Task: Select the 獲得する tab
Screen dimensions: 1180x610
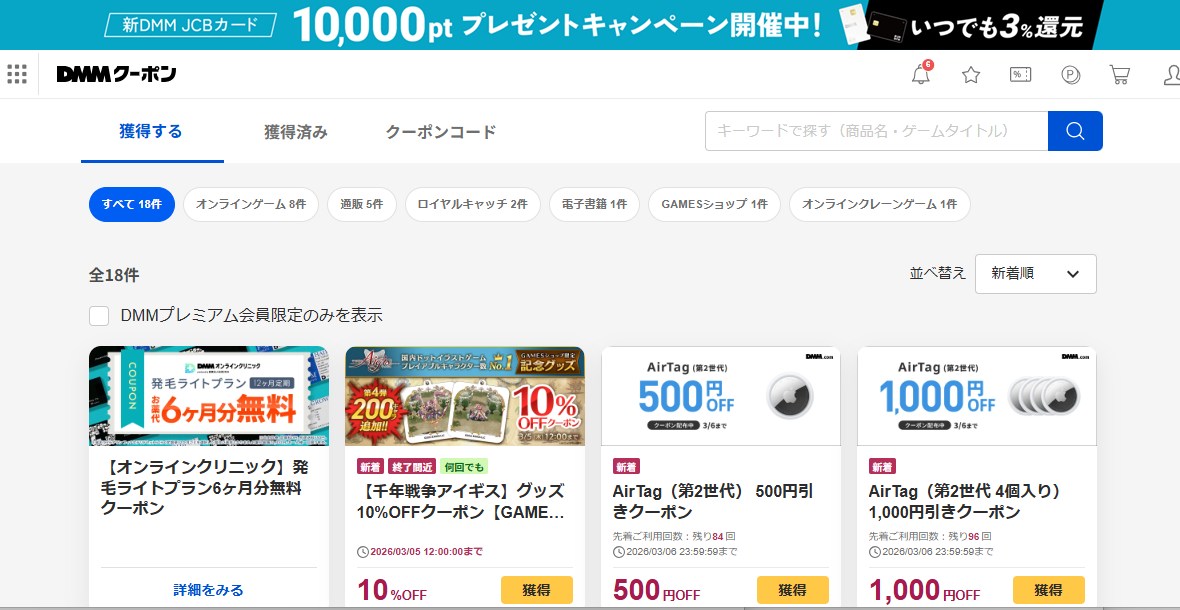Action: point(151,131)
